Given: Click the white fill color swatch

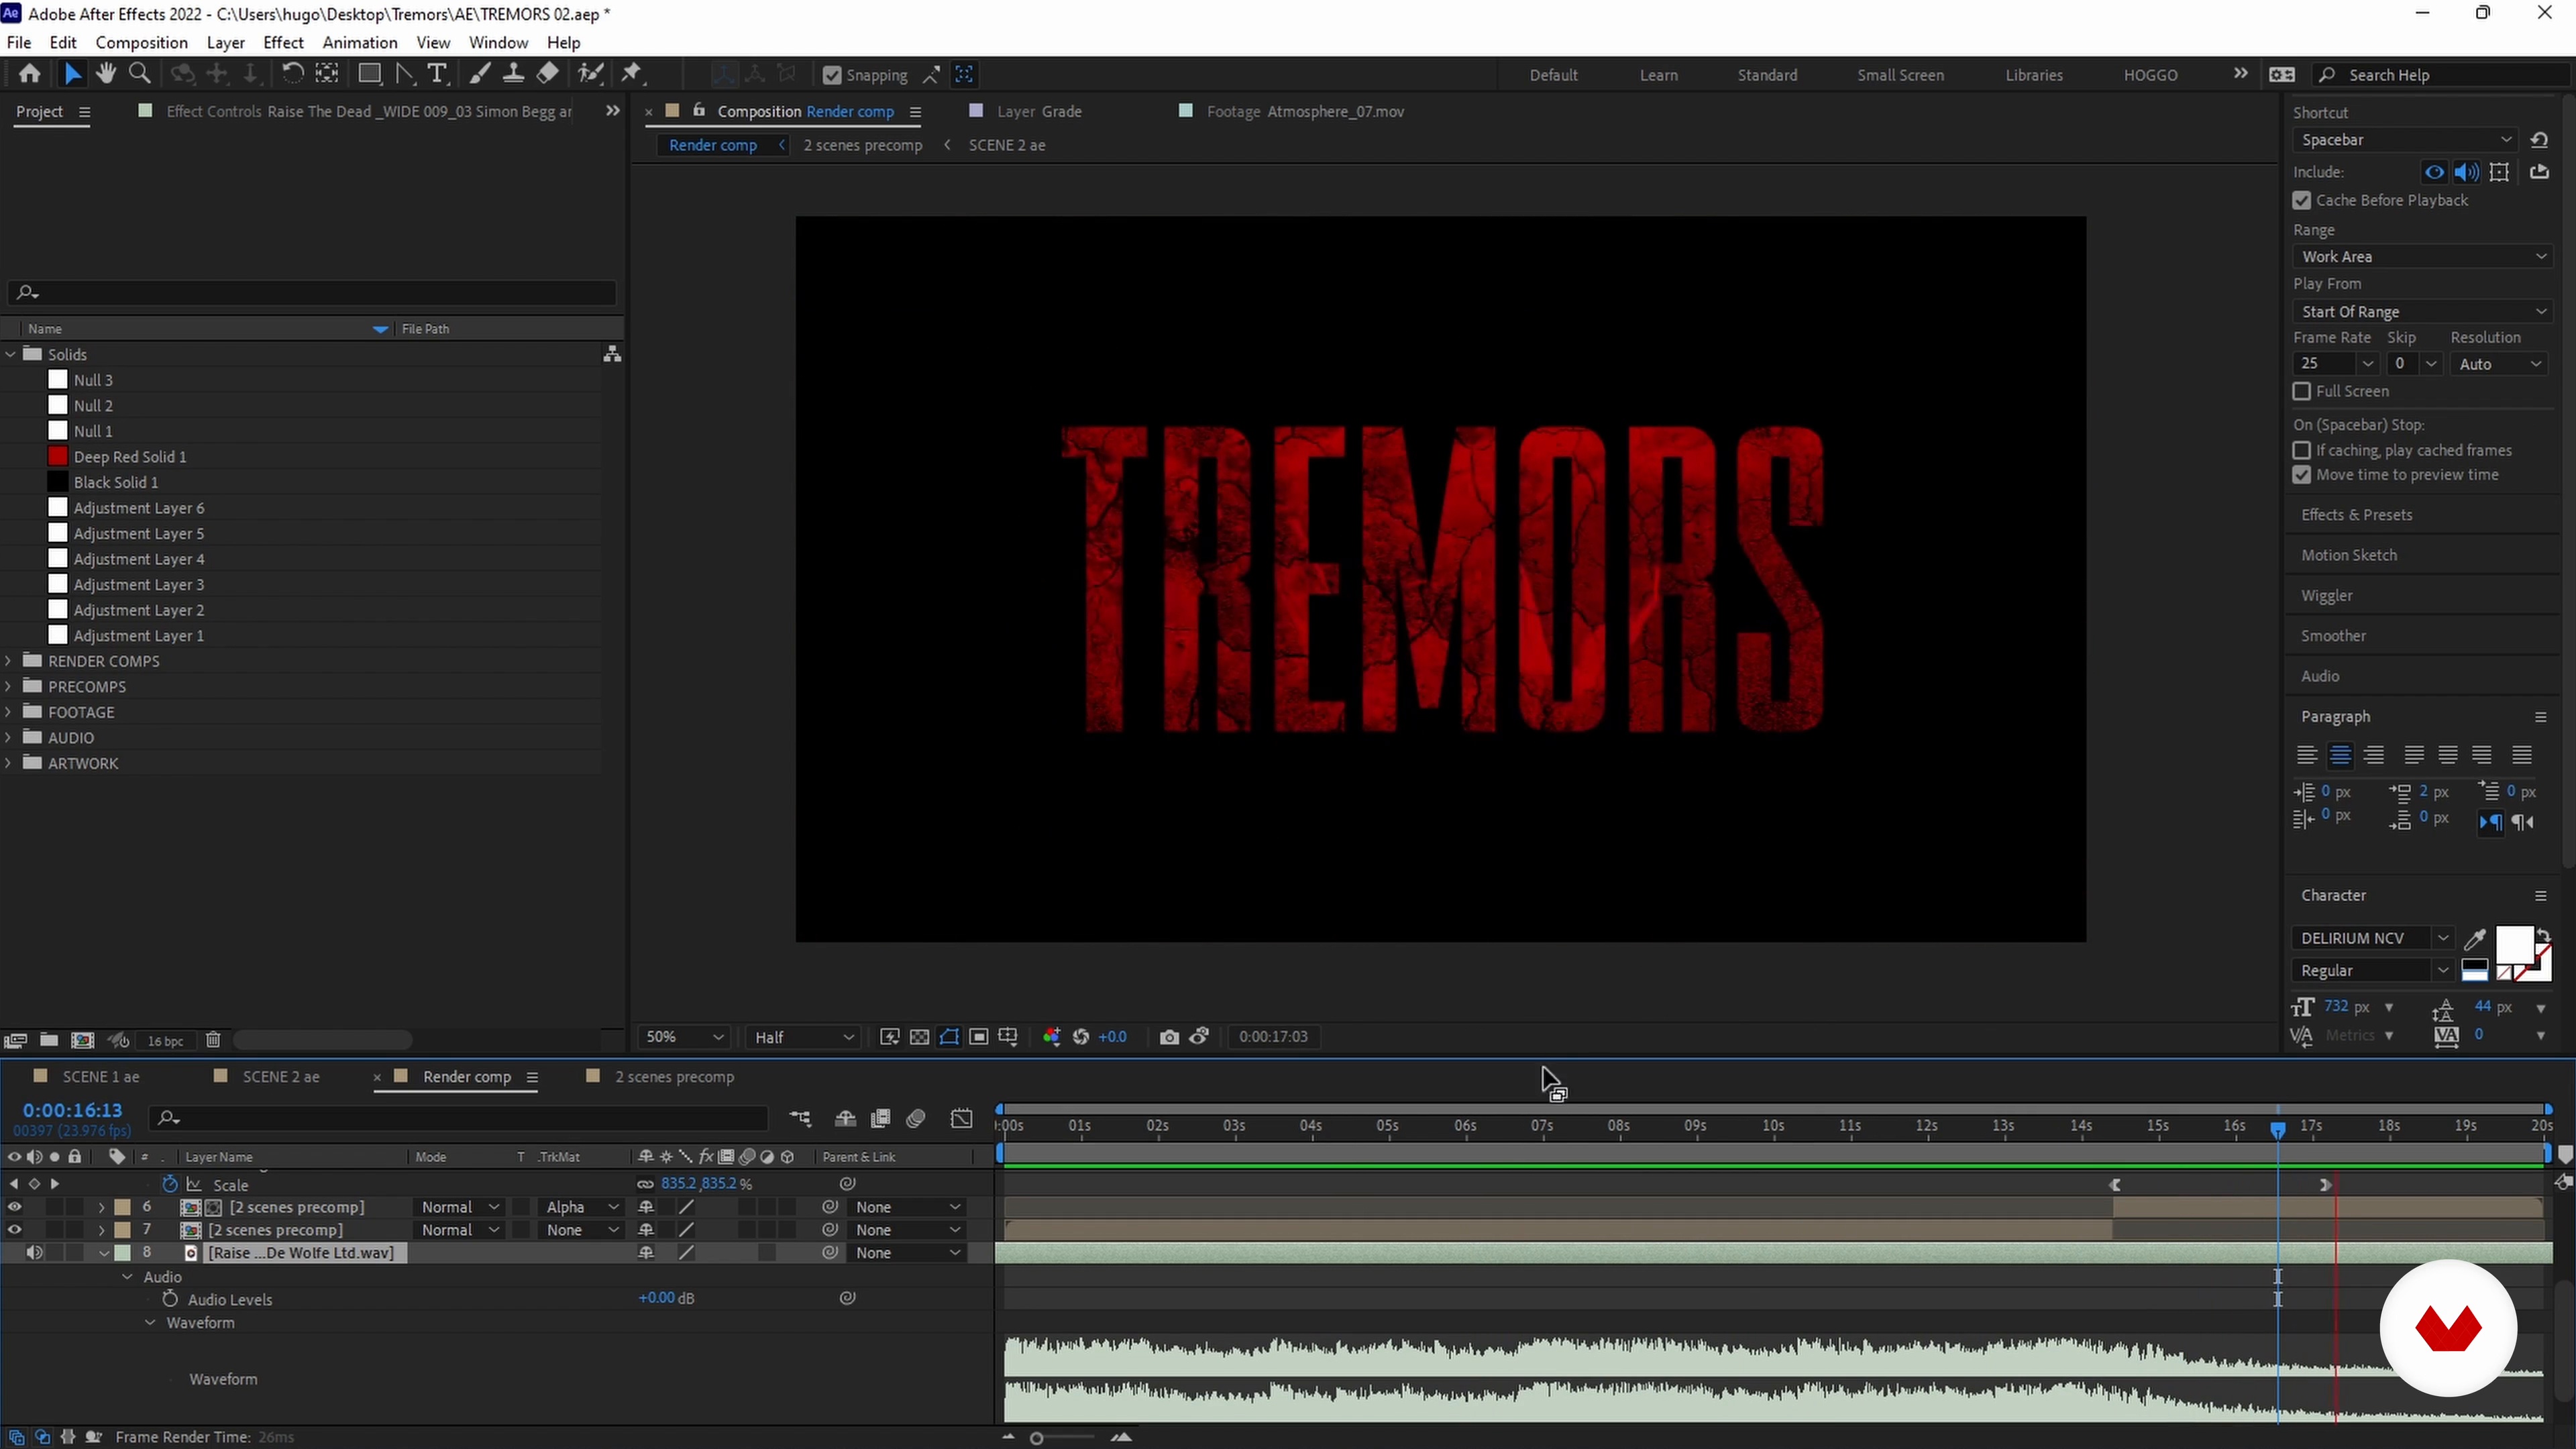Looking at the screenshot, I should [x=2514, y=945].
